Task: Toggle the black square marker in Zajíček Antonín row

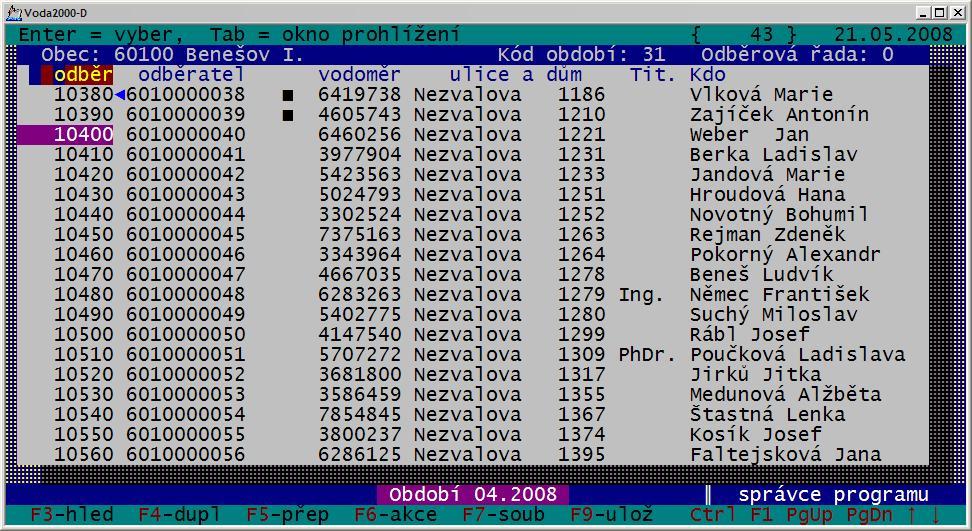Action: pos(288,116)
